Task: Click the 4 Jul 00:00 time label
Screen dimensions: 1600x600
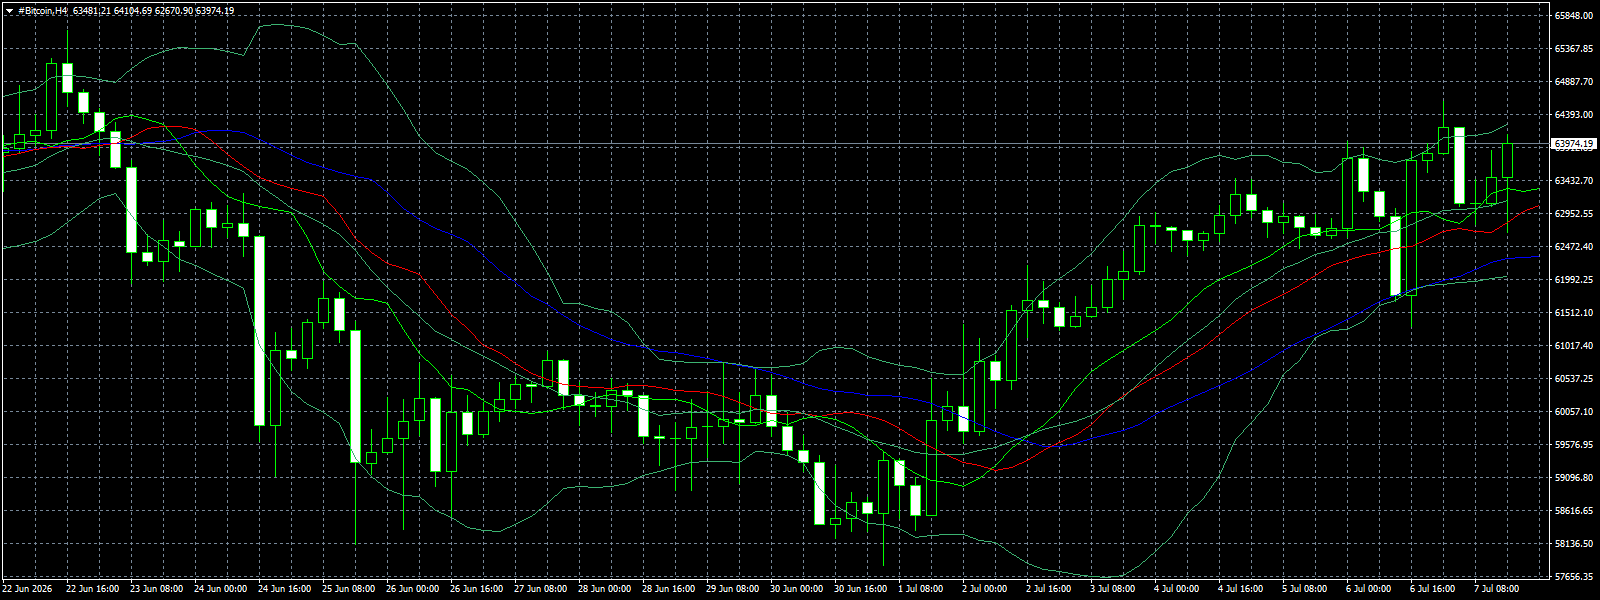Action: (x=1178, y=589)
